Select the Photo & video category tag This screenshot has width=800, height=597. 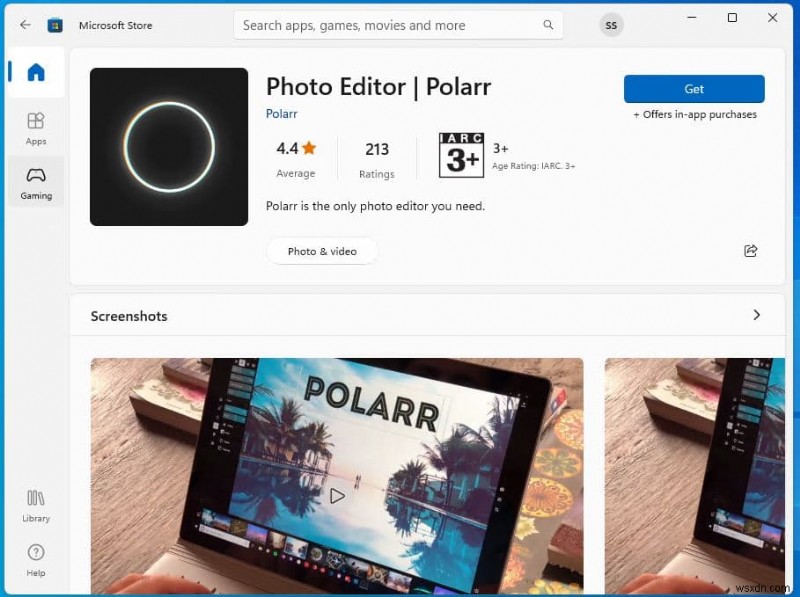click(x=321, y=251)
